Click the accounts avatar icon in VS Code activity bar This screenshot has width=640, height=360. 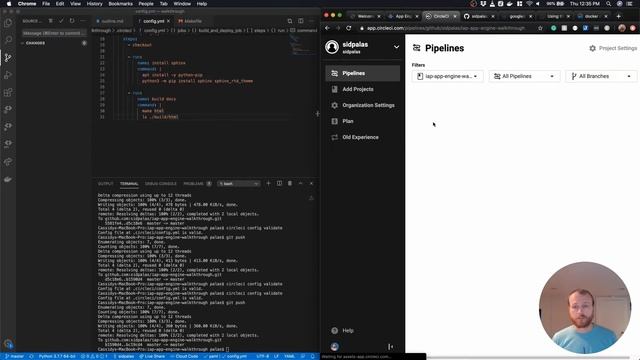pos(8,344)
